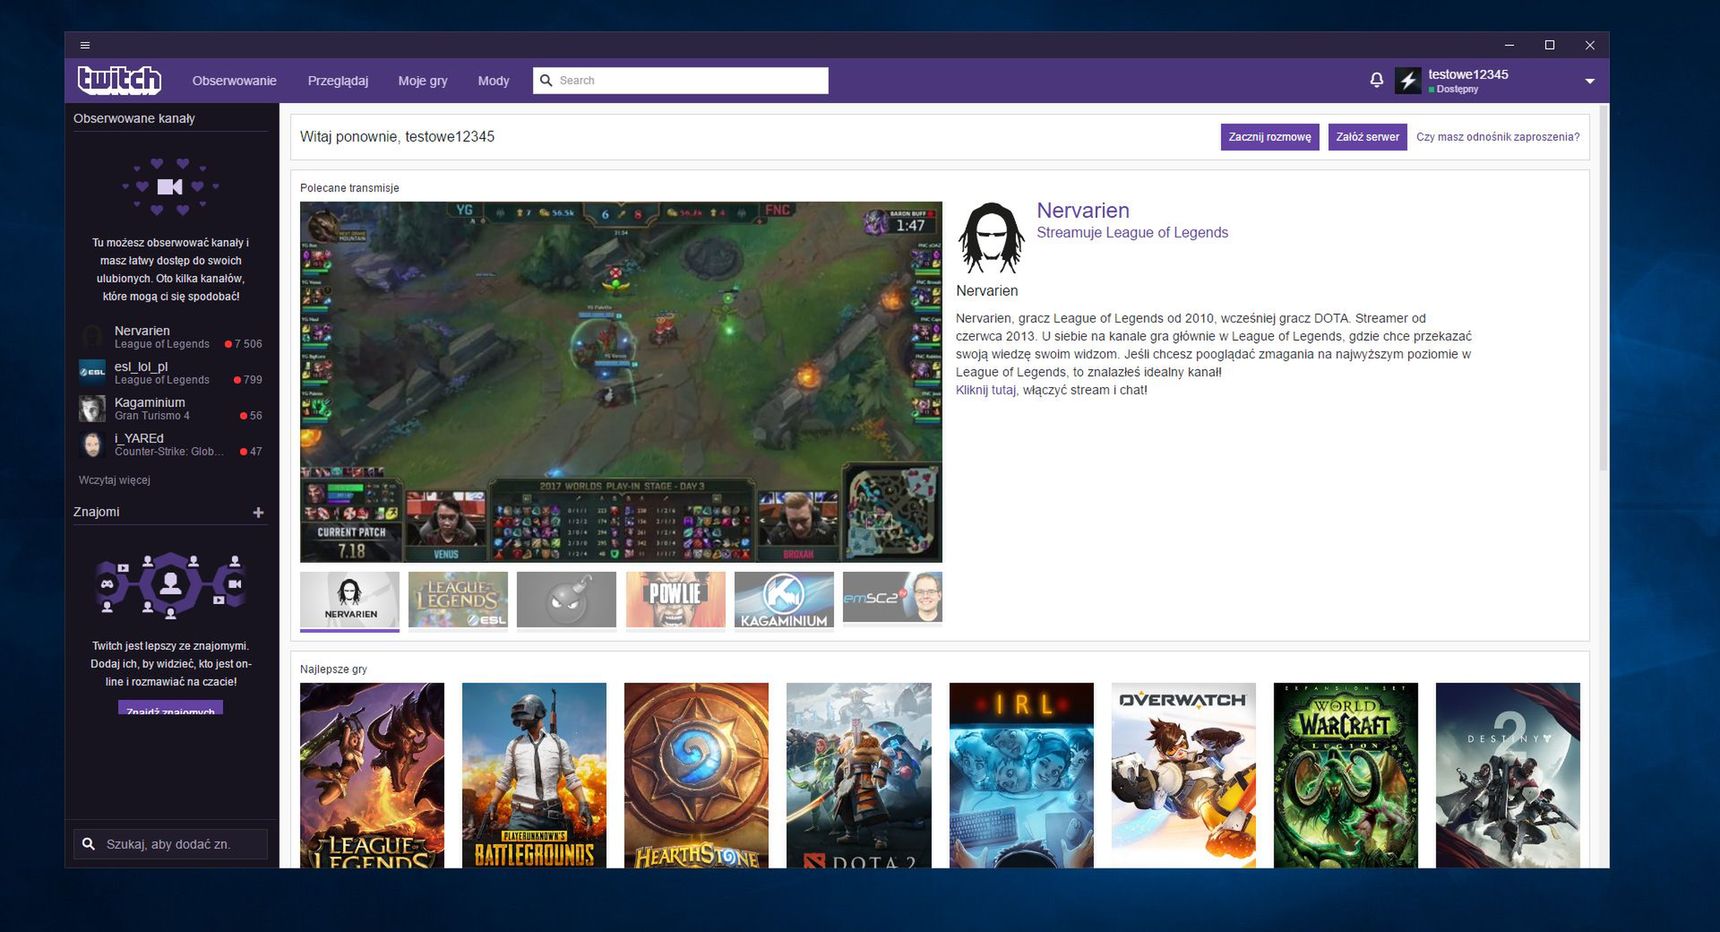Click 'Kliknij tutaj' link
The height and width of the screenshot is (932, 1720).
pyautogui.click(x=986, y=390)
